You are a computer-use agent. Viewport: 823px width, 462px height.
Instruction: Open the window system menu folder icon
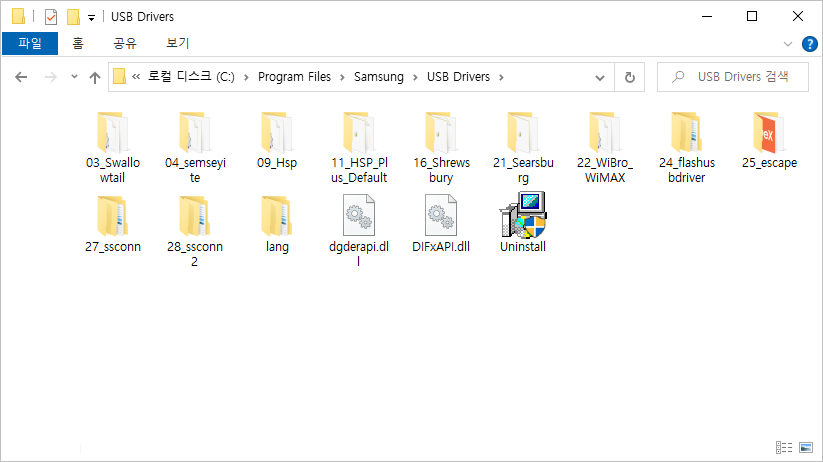click(18, 16)
